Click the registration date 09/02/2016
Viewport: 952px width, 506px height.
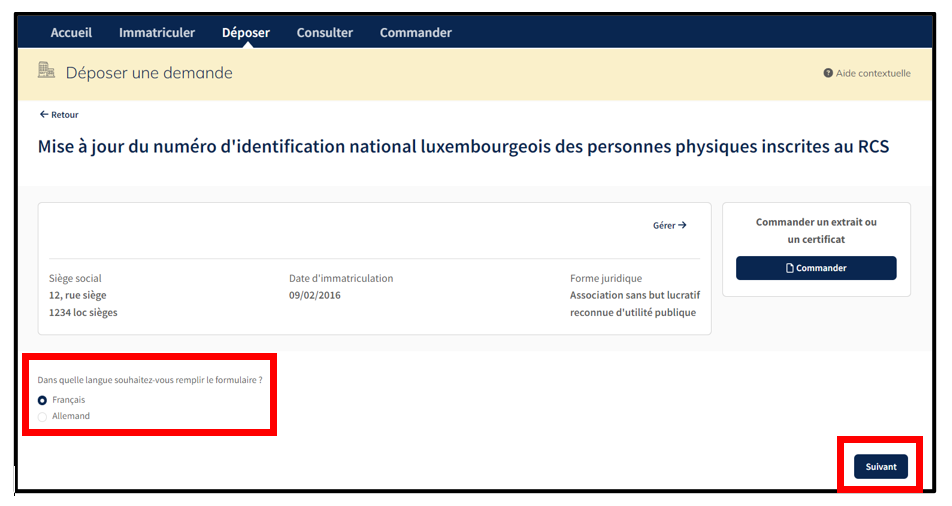pyautogui.click(x=315, y=295)
